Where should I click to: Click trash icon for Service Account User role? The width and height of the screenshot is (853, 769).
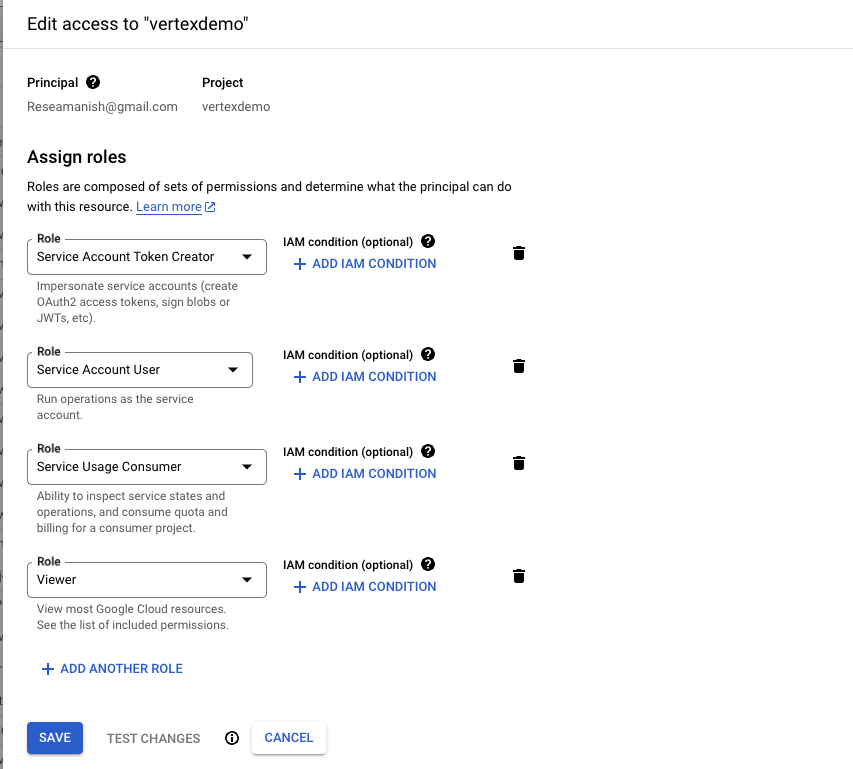[x=518, y=366]
